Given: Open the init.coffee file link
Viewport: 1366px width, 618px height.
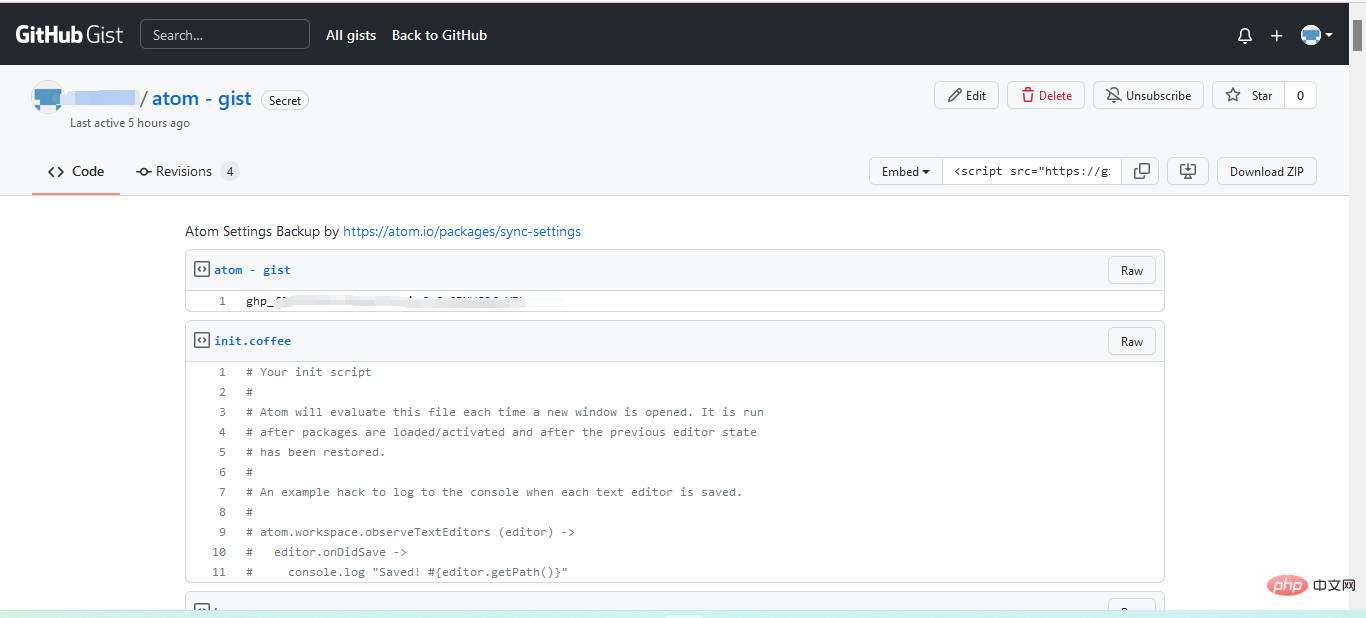Looking at the screenshot, I should pyautogui.click(x=252, y=341).
